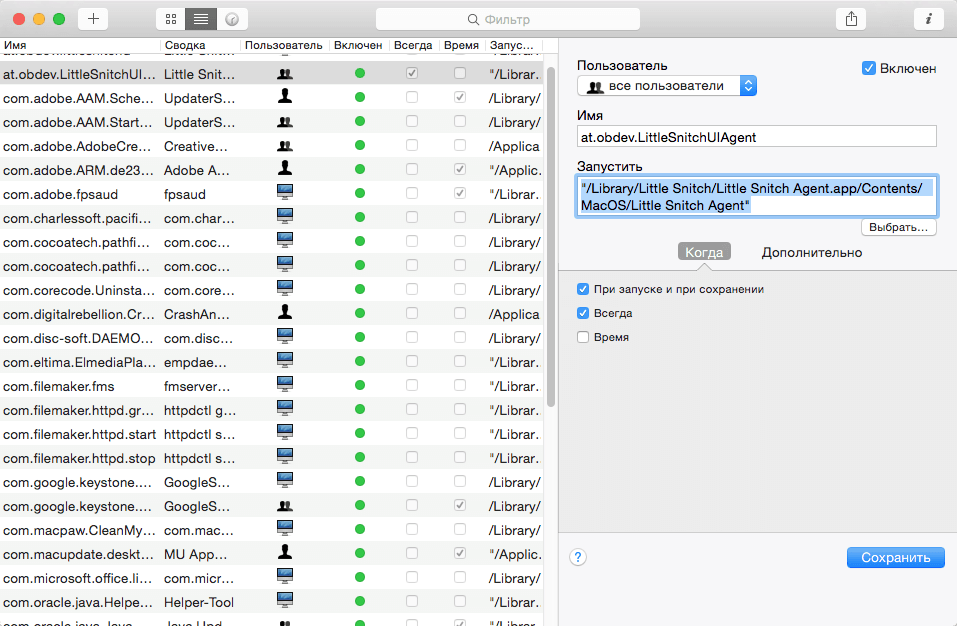Viewport: 957px width, 626px height.
Task: Open the clock view icon in toolbar
Action: (x=232, y=20)
